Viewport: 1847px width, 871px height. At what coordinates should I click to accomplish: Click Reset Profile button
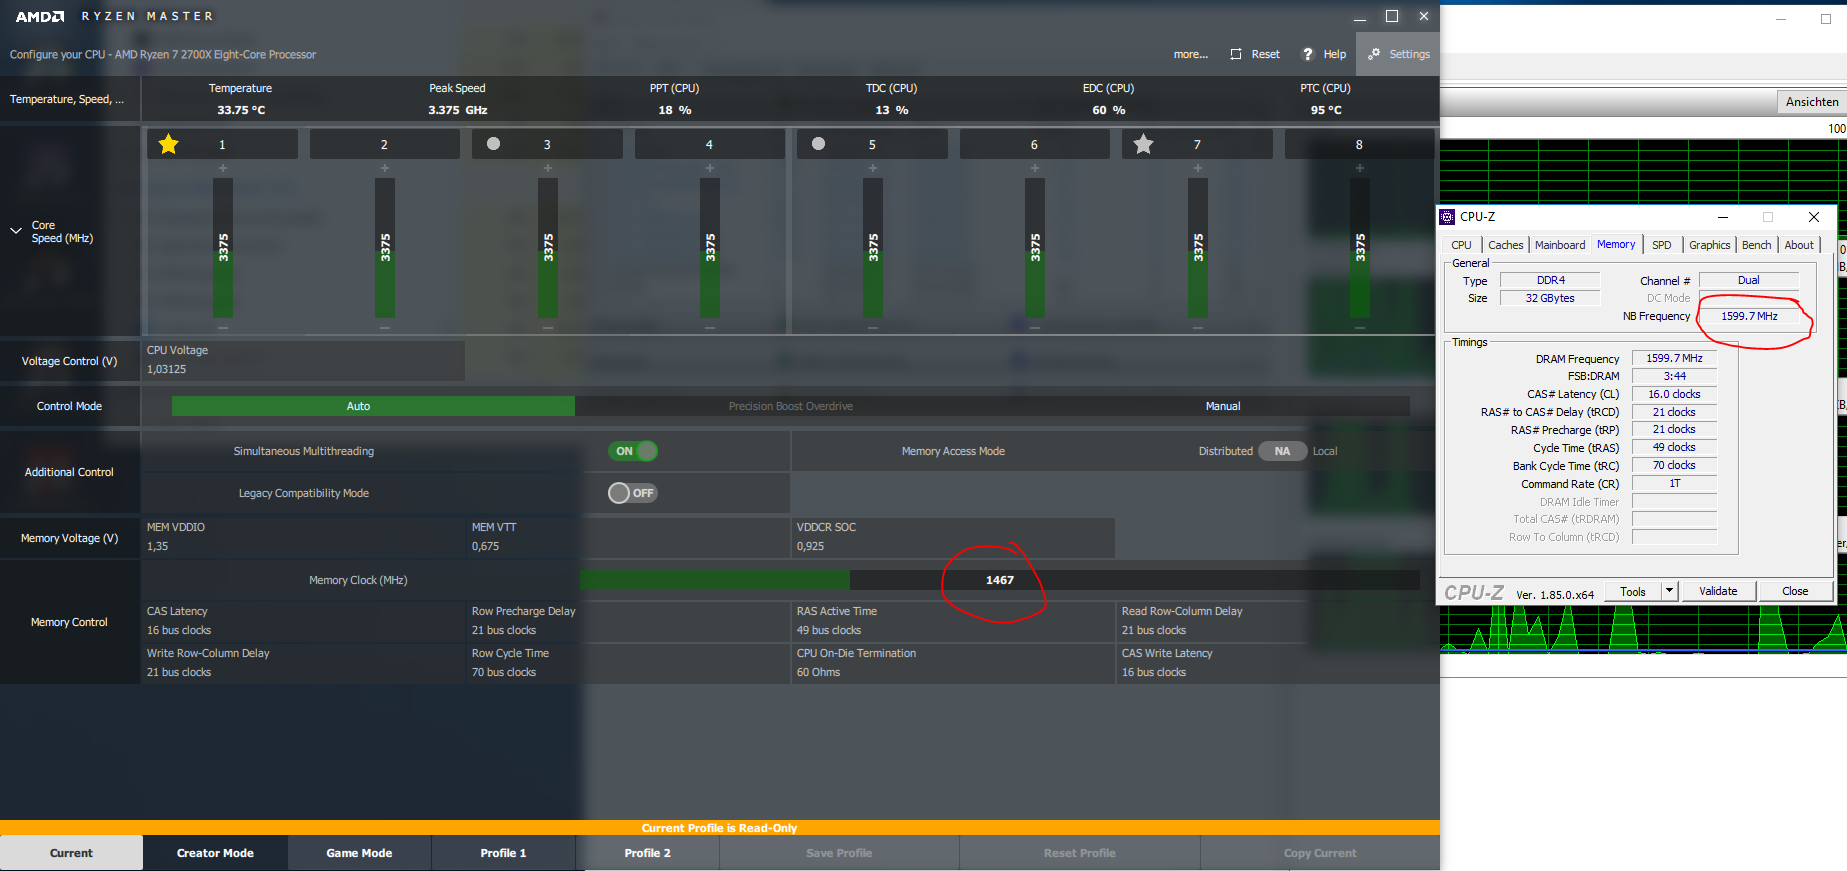[1079, 853]
